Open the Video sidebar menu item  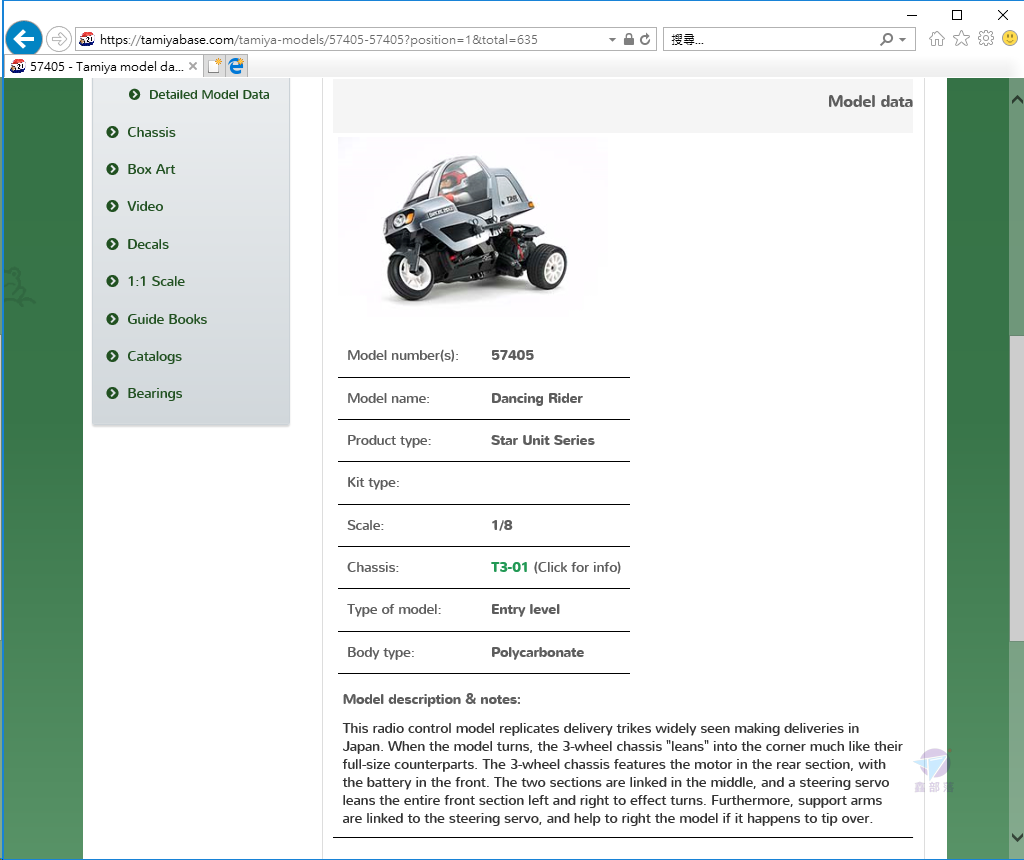145,207
